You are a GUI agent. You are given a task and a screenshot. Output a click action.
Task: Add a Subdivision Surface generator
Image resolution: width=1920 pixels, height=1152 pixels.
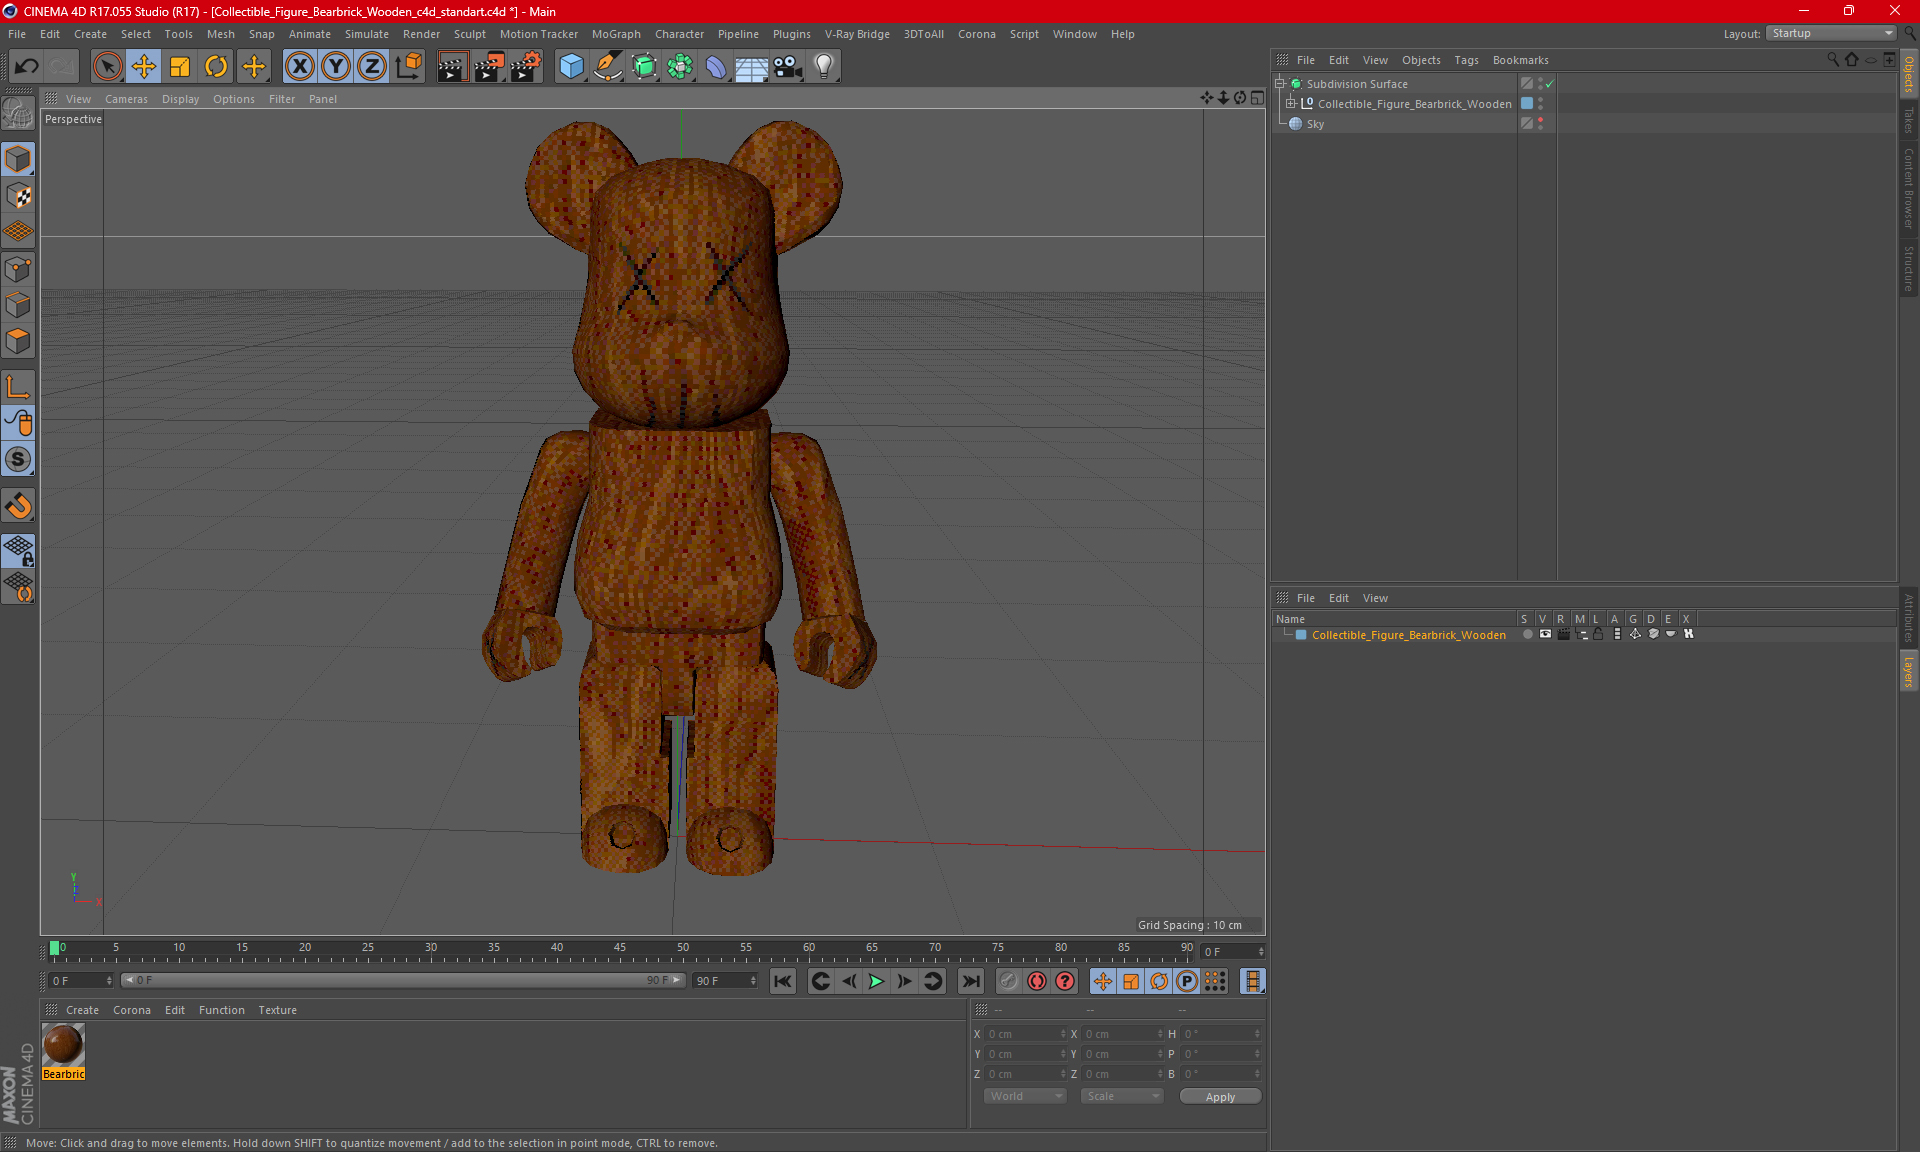644,66
